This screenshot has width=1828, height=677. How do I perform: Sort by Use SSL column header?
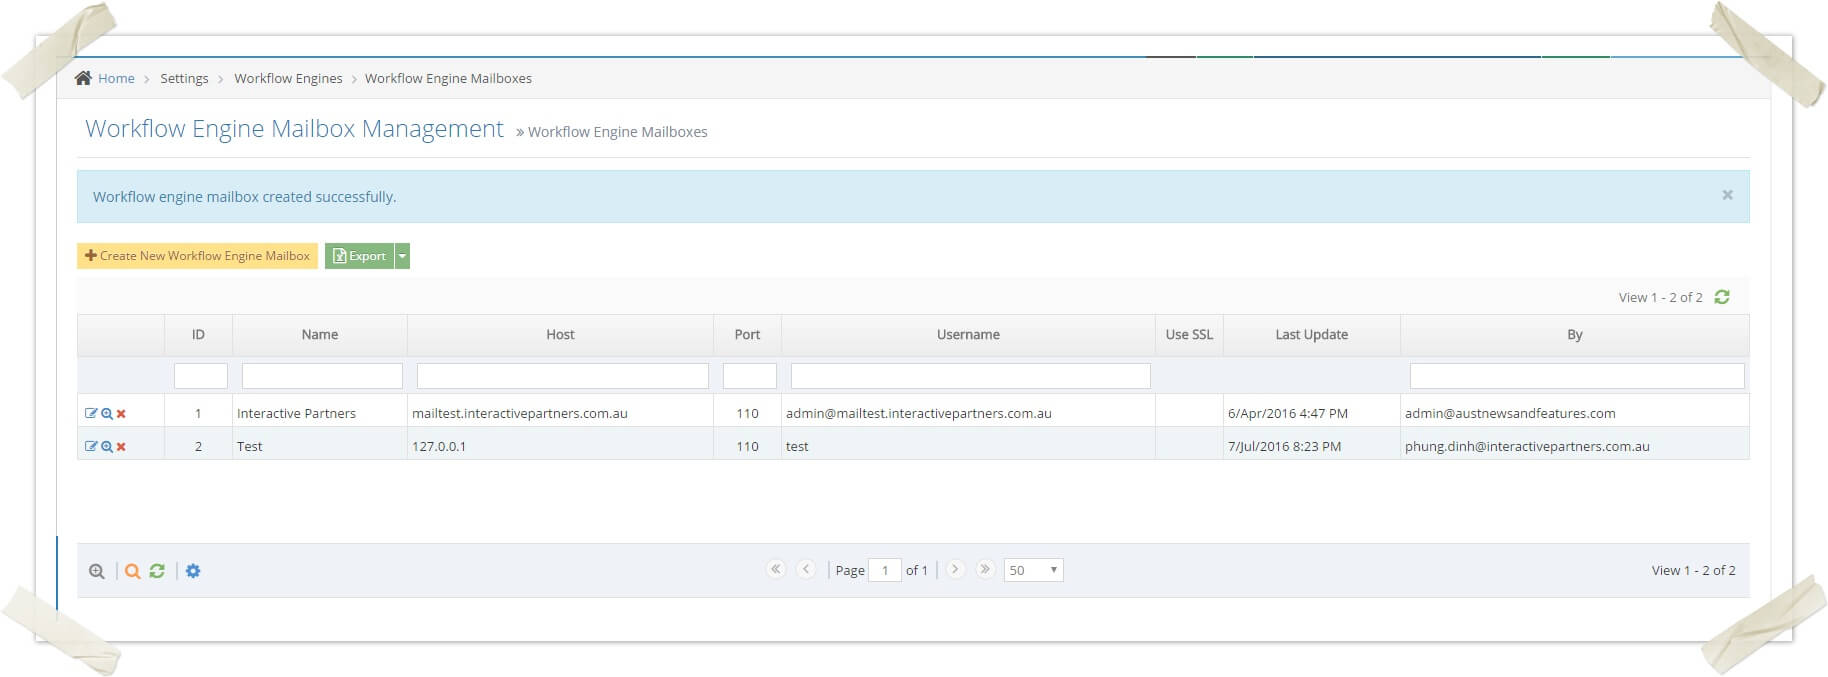1189,335
